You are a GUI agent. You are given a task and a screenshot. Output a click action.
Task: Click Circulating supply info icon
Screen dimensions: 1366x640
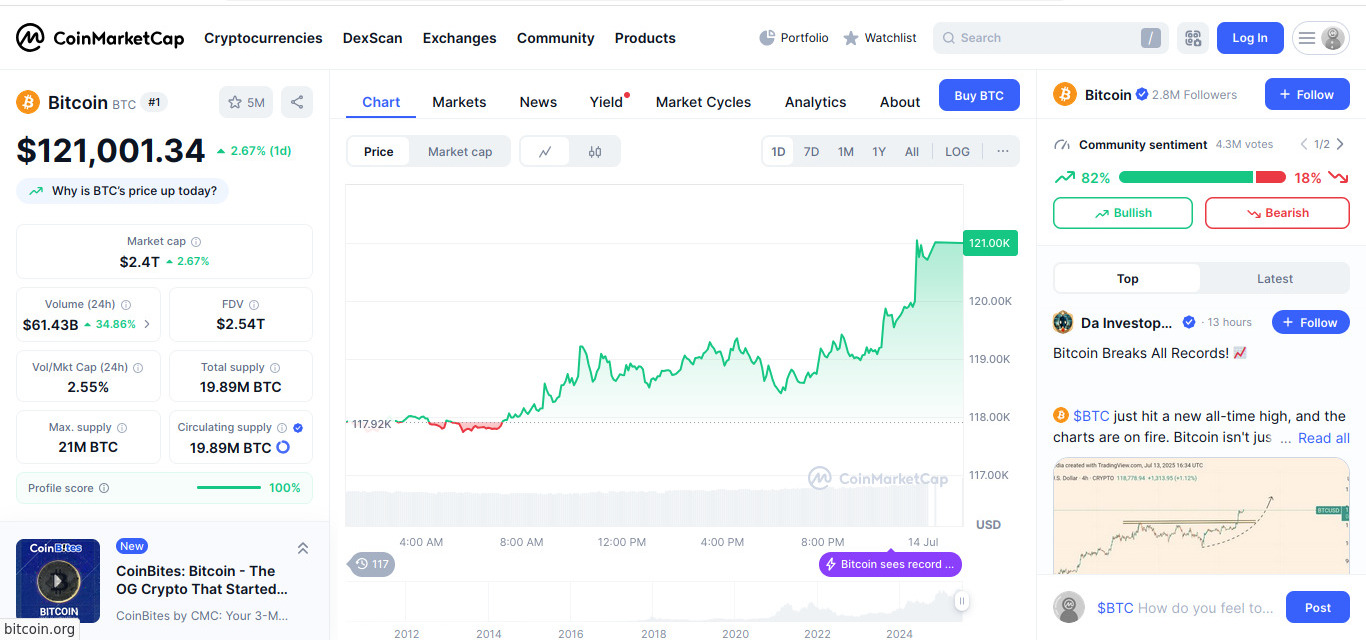(282, 428)
